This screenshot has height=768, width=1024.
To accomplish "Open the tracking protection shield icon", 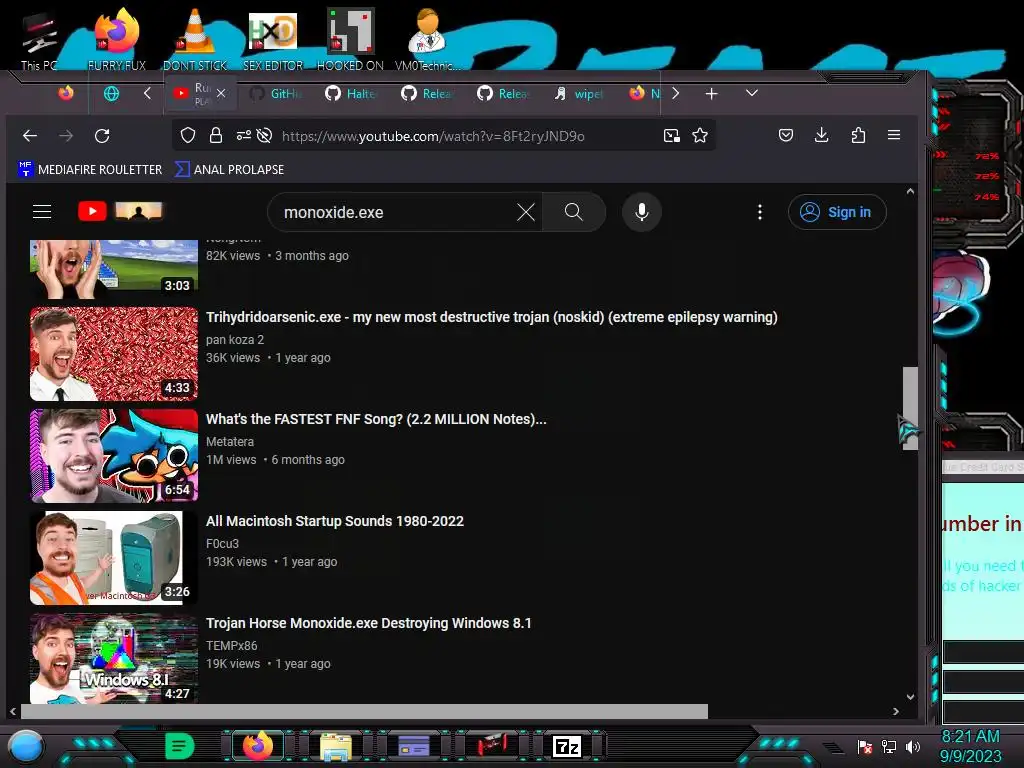I will click(188, 136).
